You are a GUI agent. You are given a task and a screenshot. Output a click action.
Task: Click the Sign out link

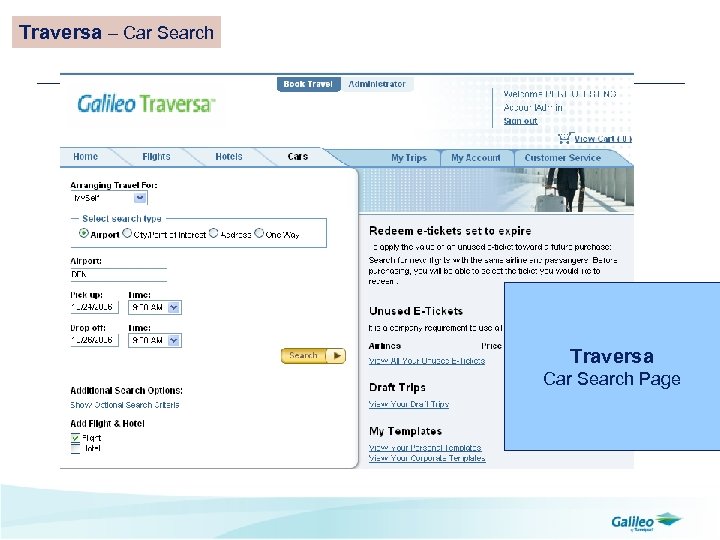tap(520, 121)
